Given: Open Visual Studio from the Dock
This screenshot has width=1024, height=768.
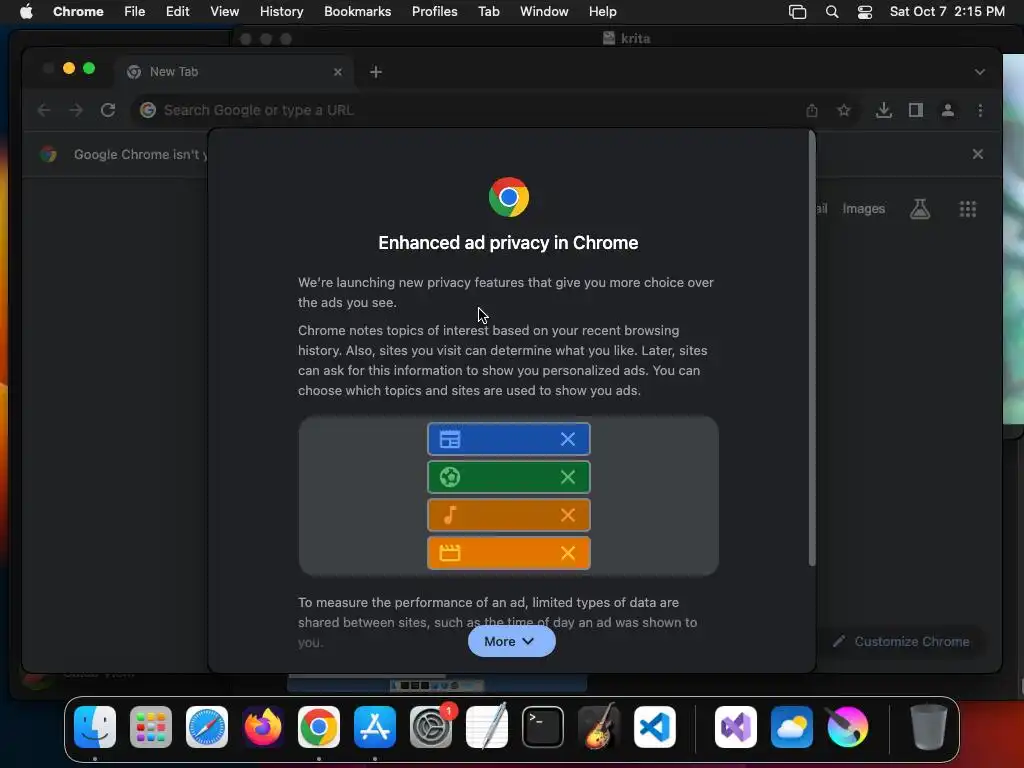Looking at the screenshot, I should pyautogui.click(x=736, y=727).
